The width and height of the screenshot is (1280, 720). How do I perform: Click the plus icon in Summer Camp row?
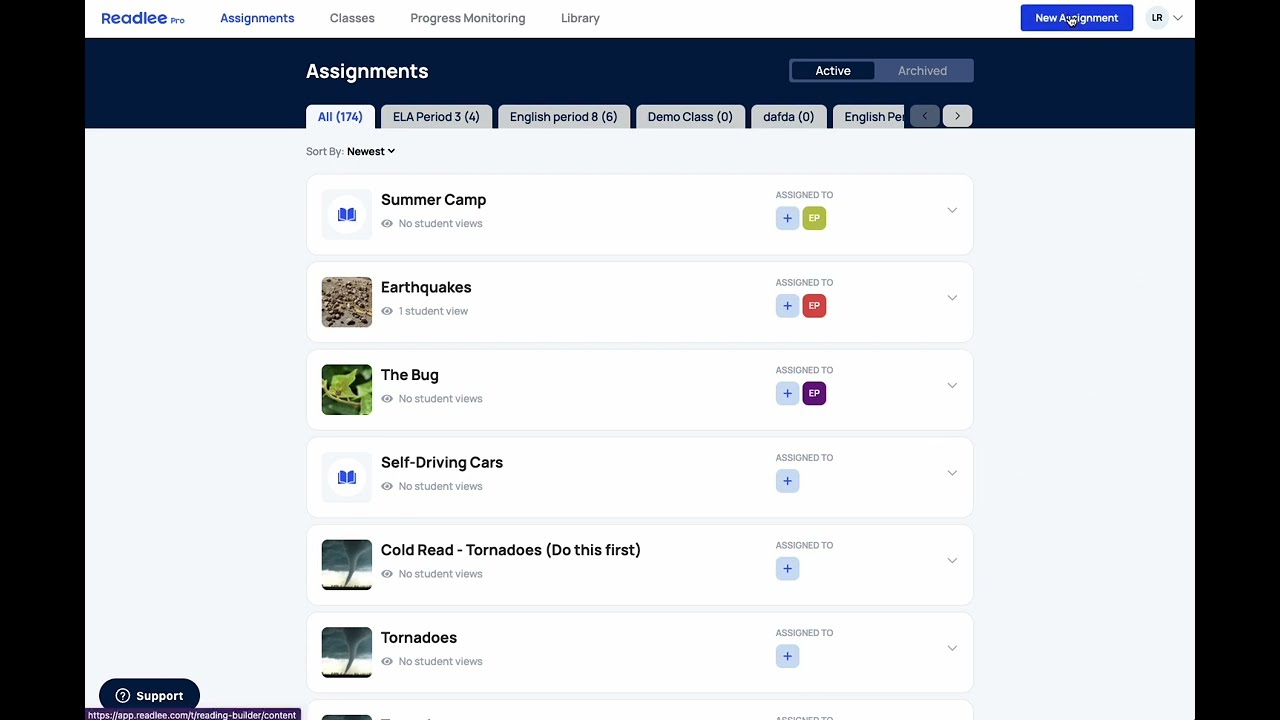point(787,218)
